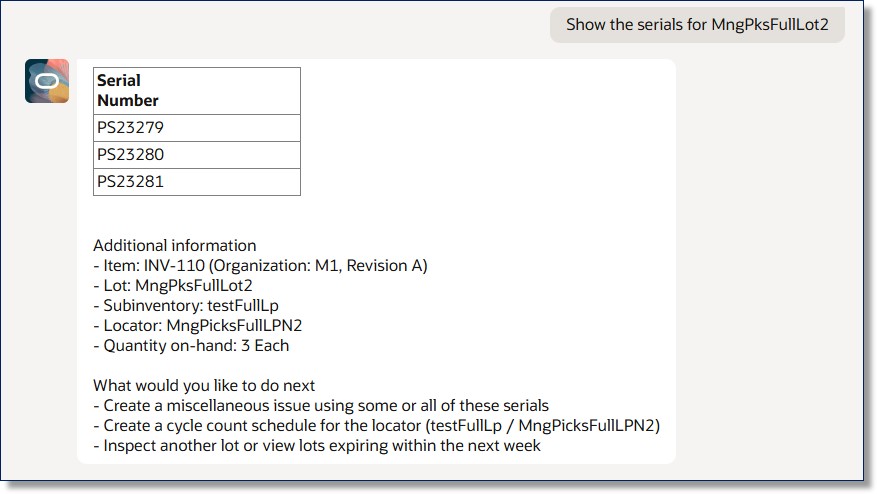The width and height of the screenshot is (877, 494).
Task: Click the Additional information heading
Action: [174, 245]
